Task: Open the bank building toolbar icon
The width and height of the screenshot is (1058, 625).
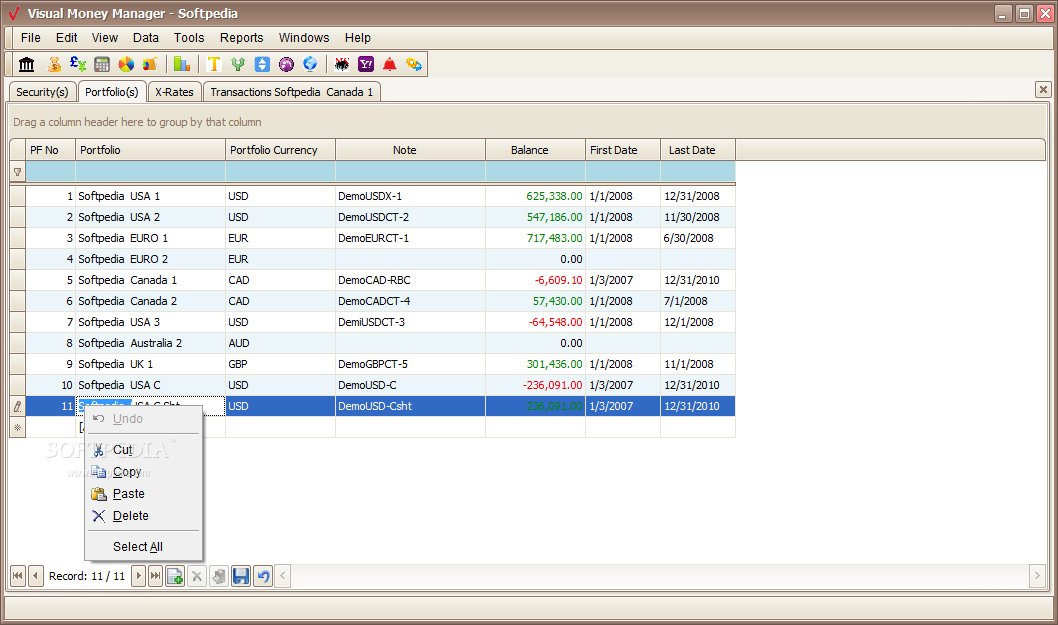Action: [x=27, y=64]
